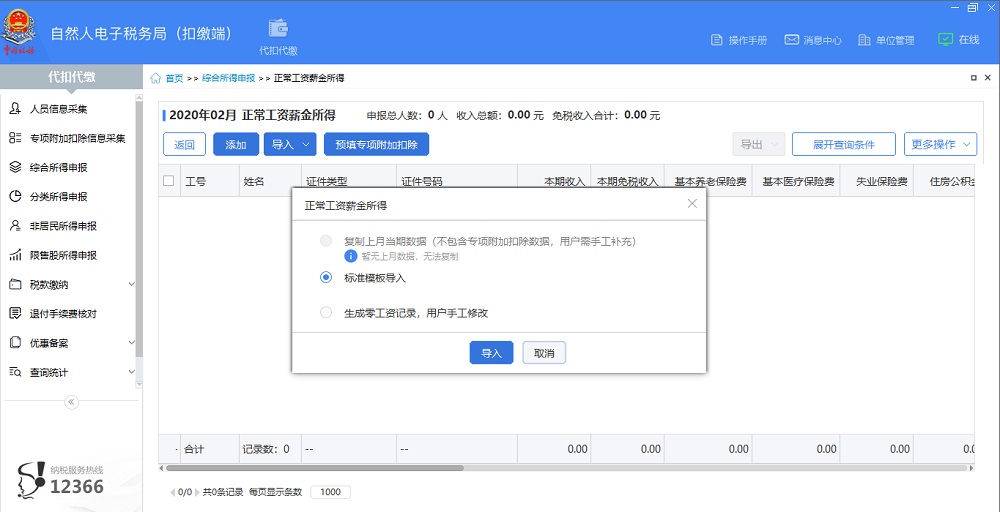Go to 首页 via home icon
The image size is (1000, 512).
(x=156, y=78)
